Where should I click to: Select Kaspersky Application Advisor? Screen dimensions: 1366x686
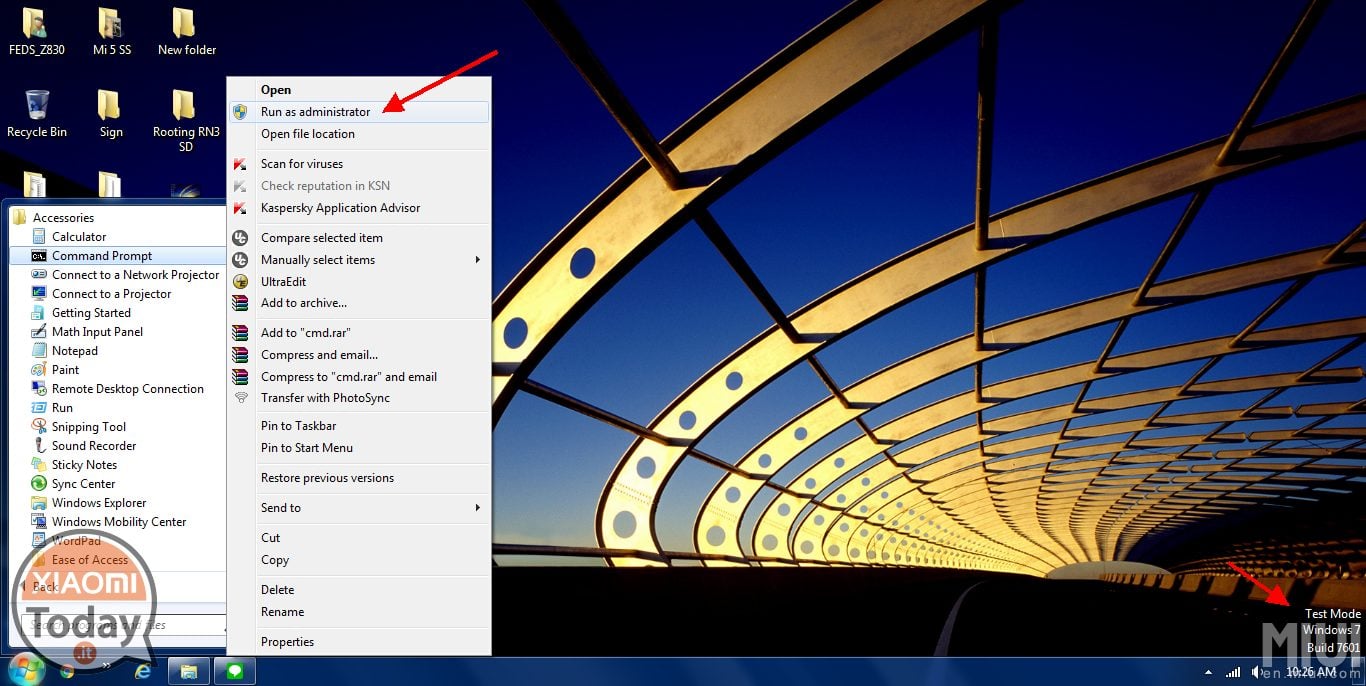360,208
